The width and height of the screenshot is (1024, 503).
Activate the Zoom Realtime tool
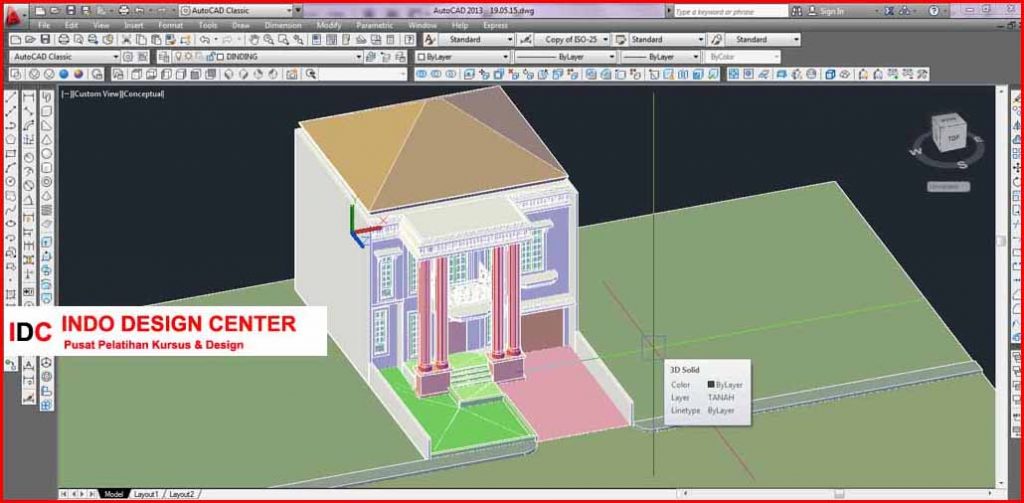click(x=268, y=40)
